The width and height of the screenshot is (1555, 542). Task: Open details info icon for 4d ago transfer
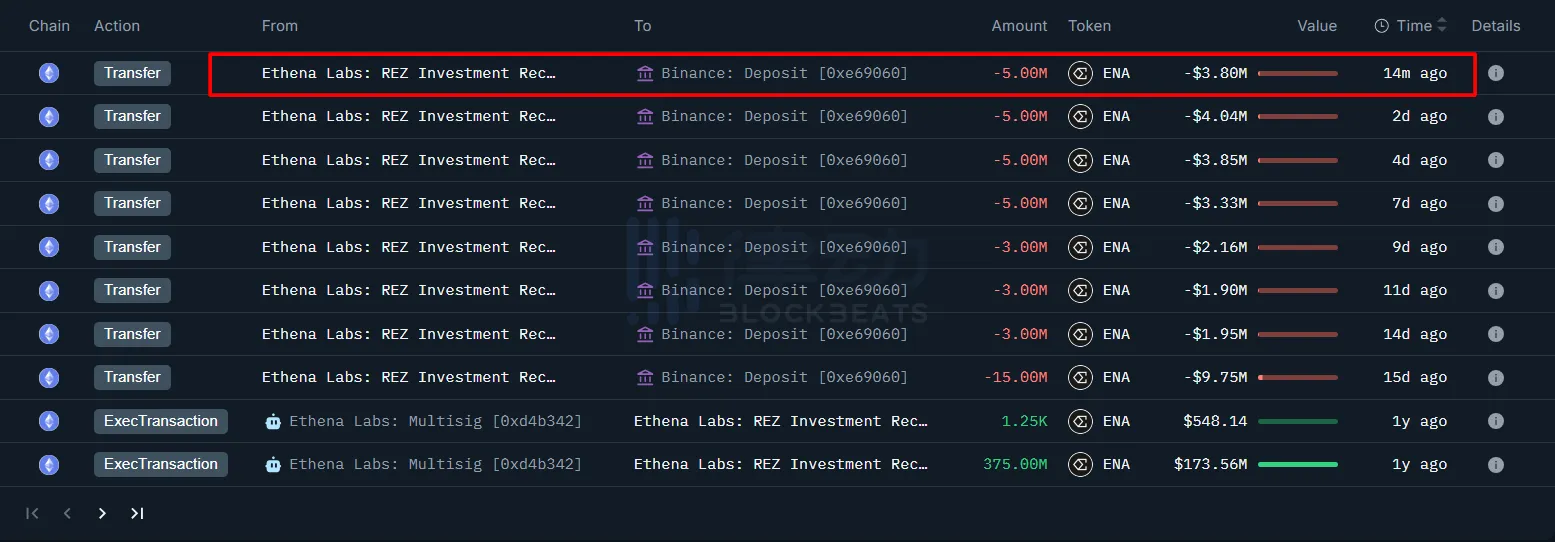pos(1496,160)
